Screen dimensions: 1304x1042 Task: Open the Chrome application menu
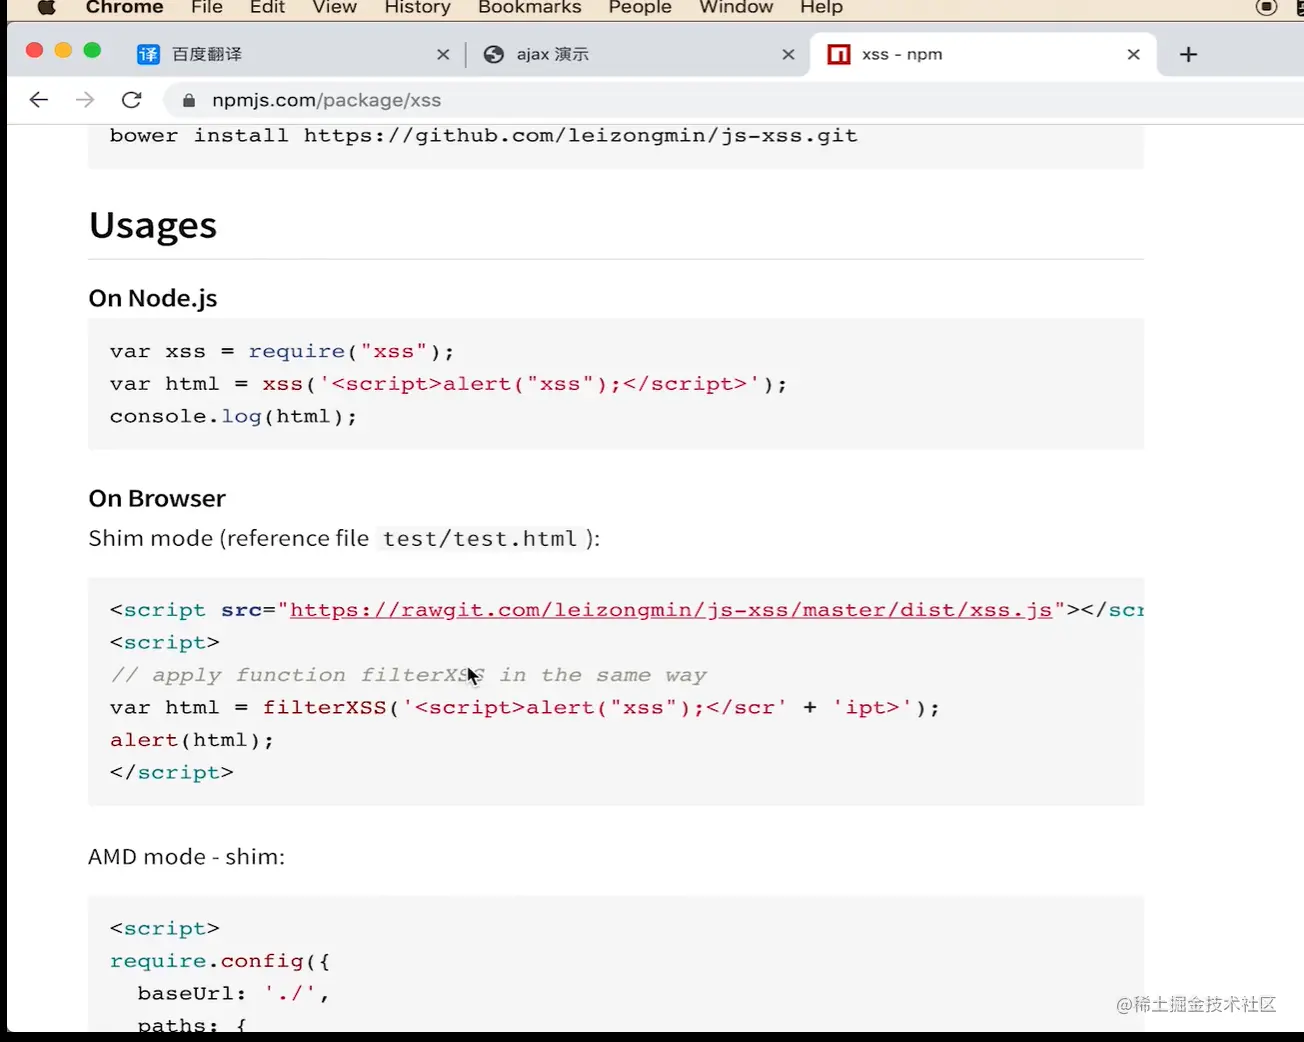(124, 7)
